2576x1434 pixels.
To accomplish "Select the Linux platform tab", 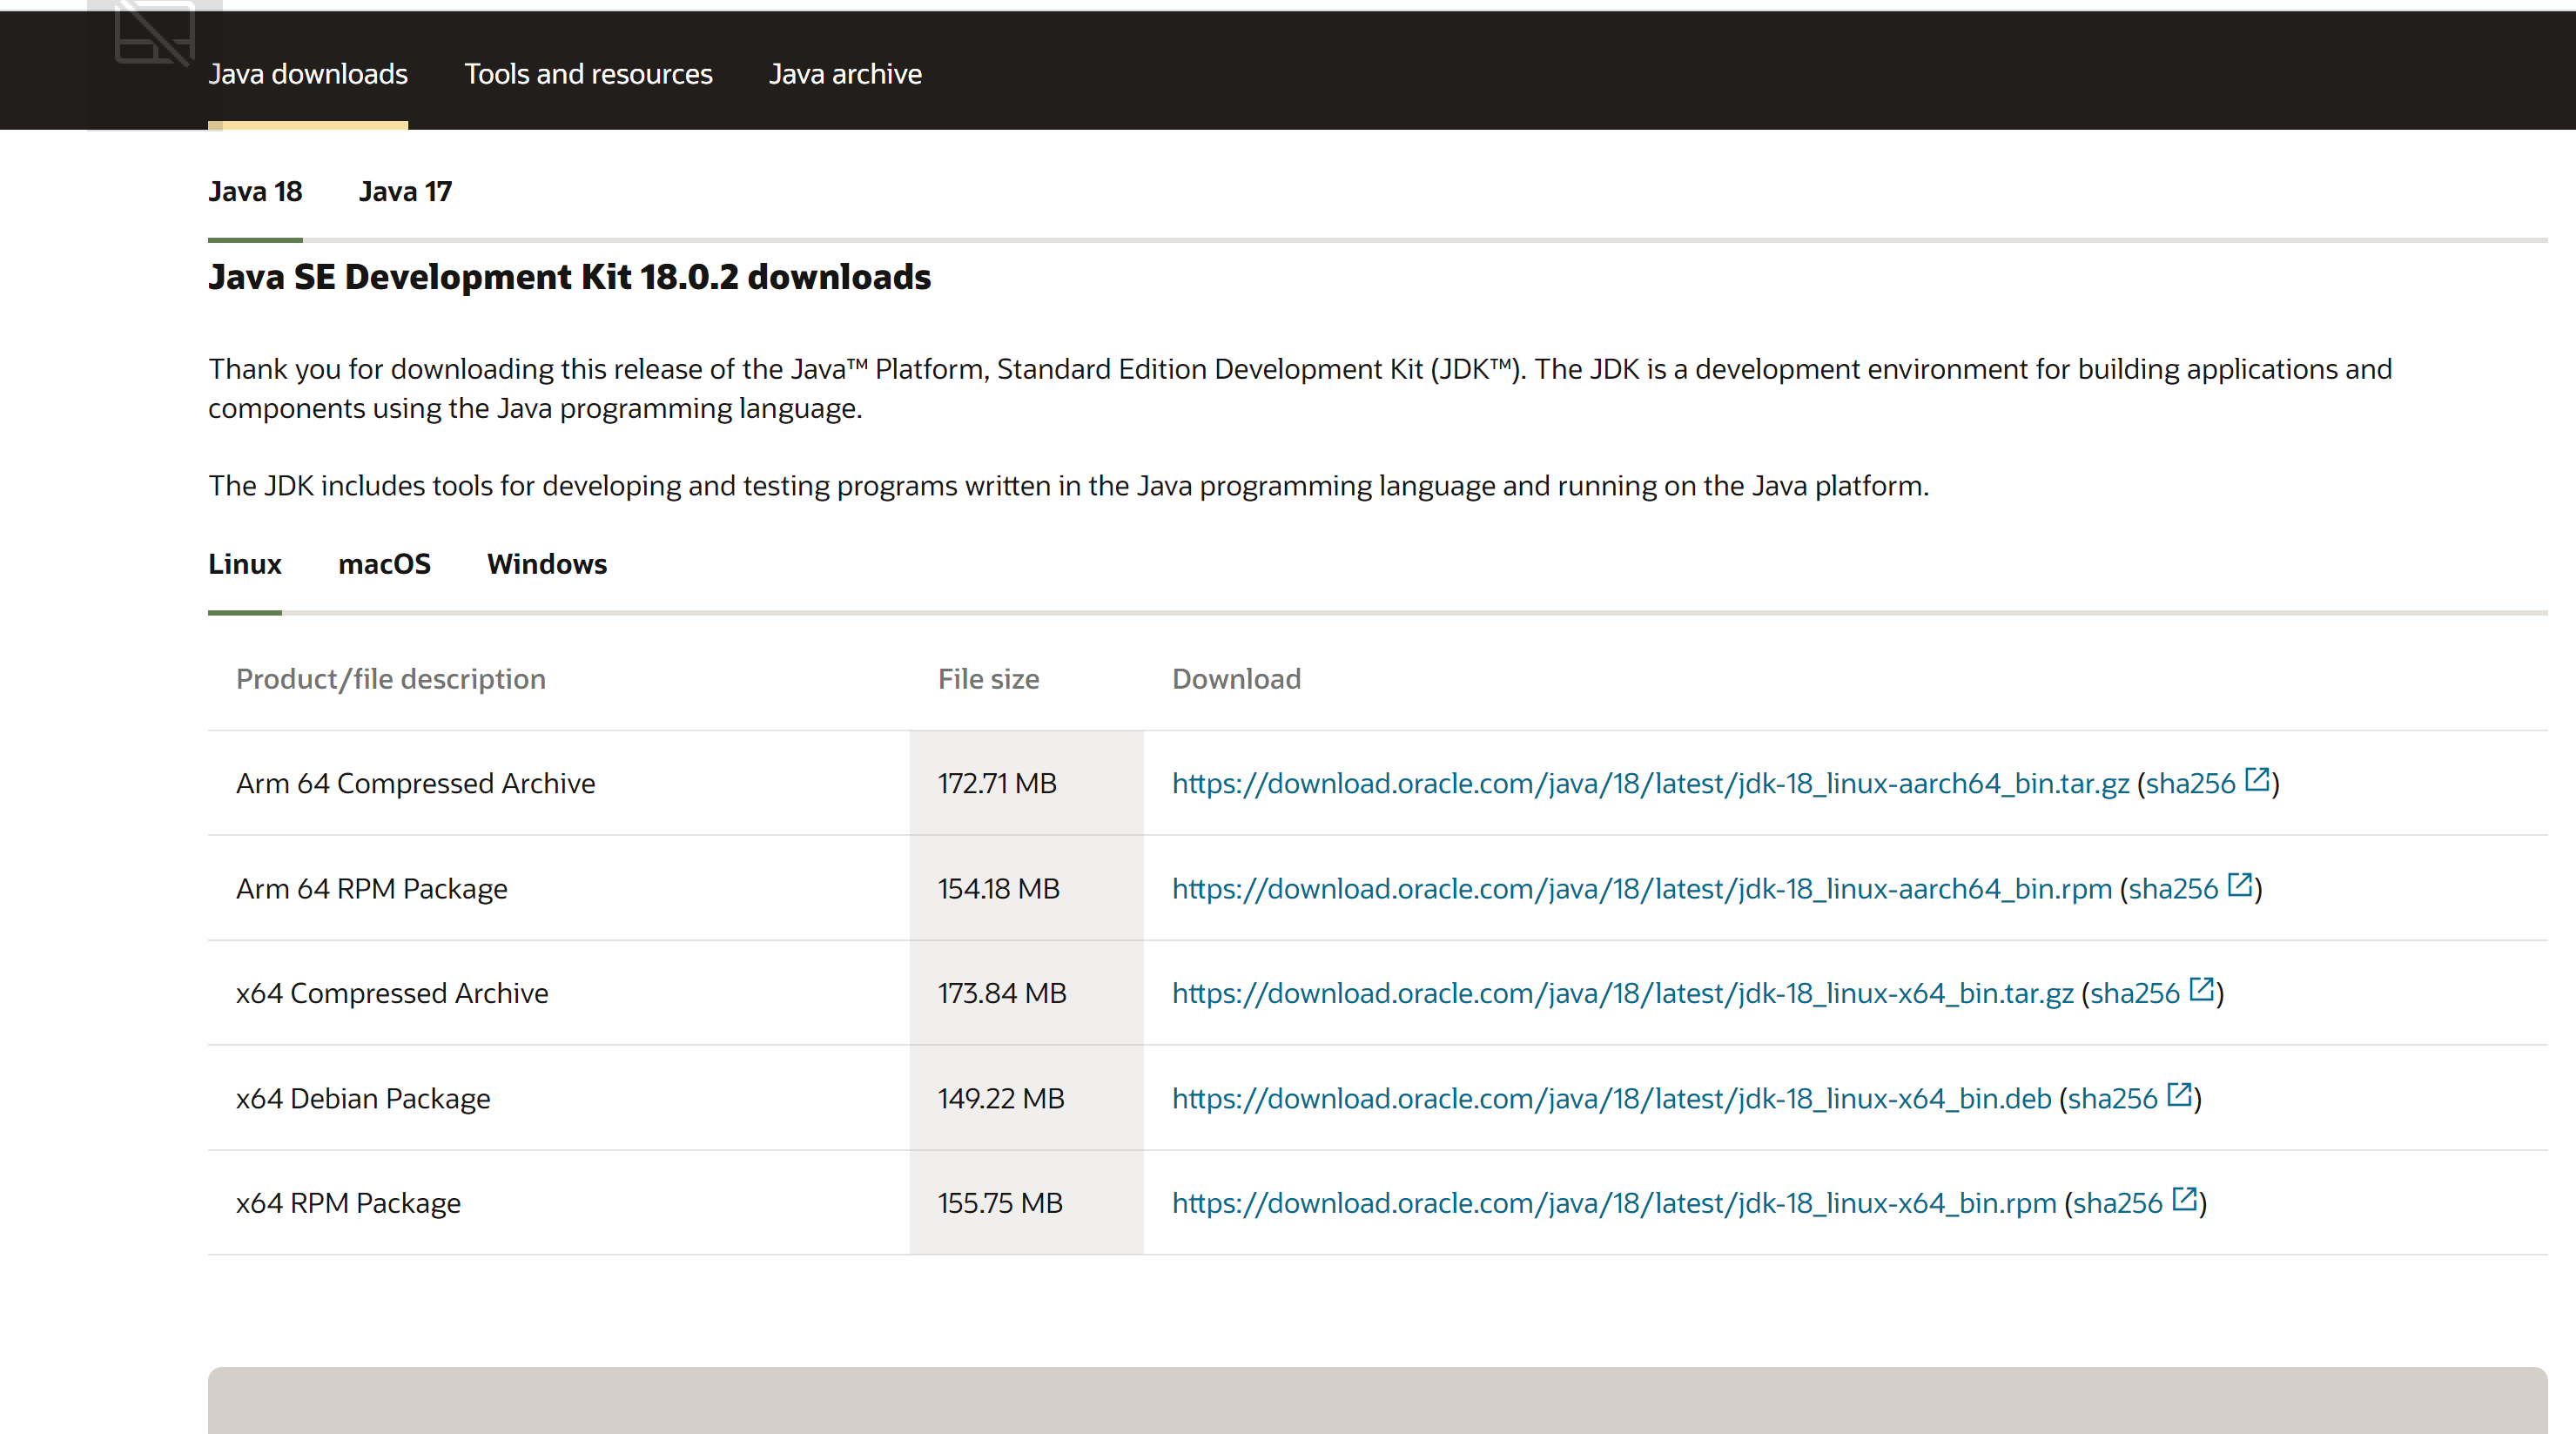I will click(x=245, y=564).
